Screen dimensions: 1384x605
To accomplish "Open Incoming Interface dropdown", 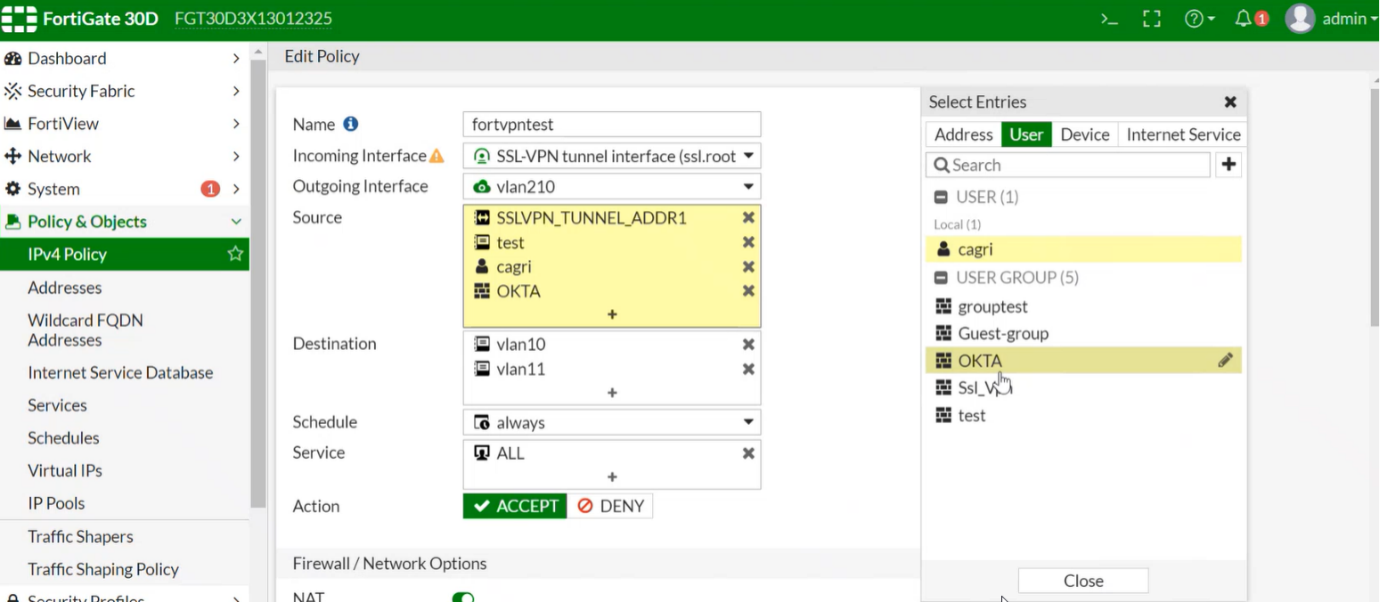I will pyautogui.click(x=612, y=156).
